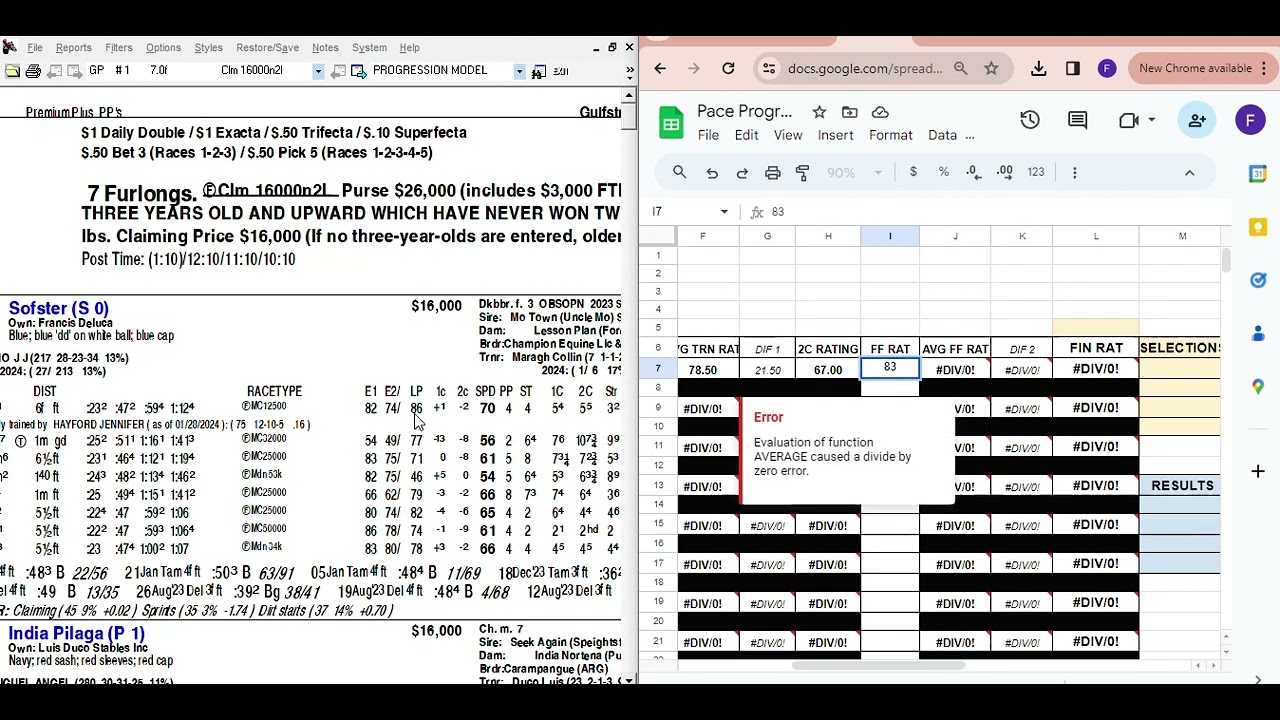Bookmark this page with star icon
1280x720 pixels.
991,68
